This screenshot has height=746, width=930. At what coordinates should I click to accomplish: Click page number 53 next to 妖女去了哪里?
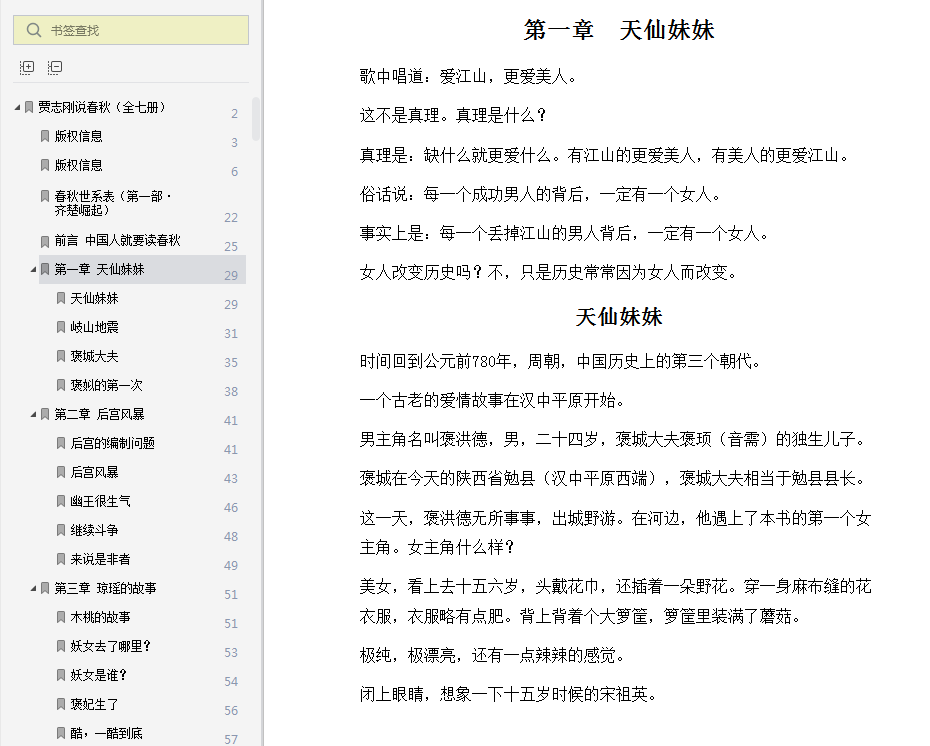pos(231,653)
